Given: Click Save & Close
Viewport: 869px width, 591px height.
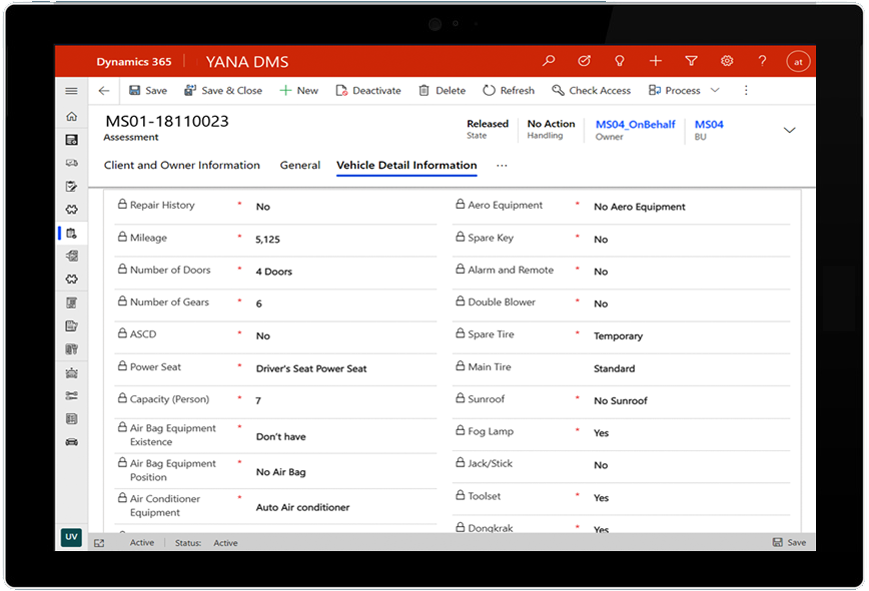Looking at the screenshot, I should (x=223, y=90).
